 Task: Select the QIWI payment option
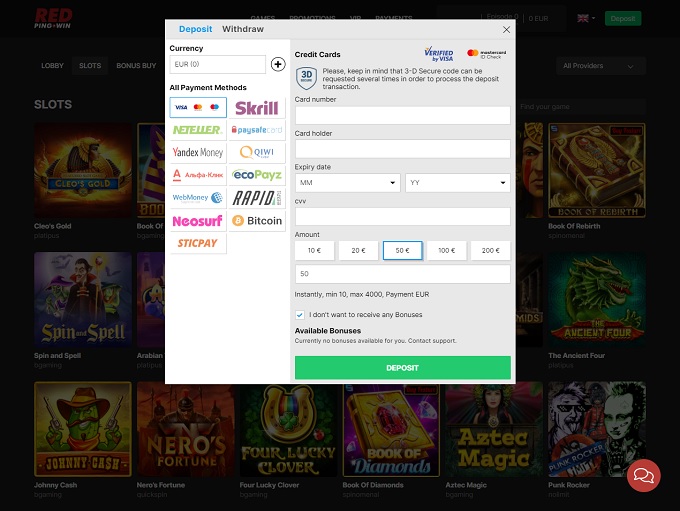point(256,152)
